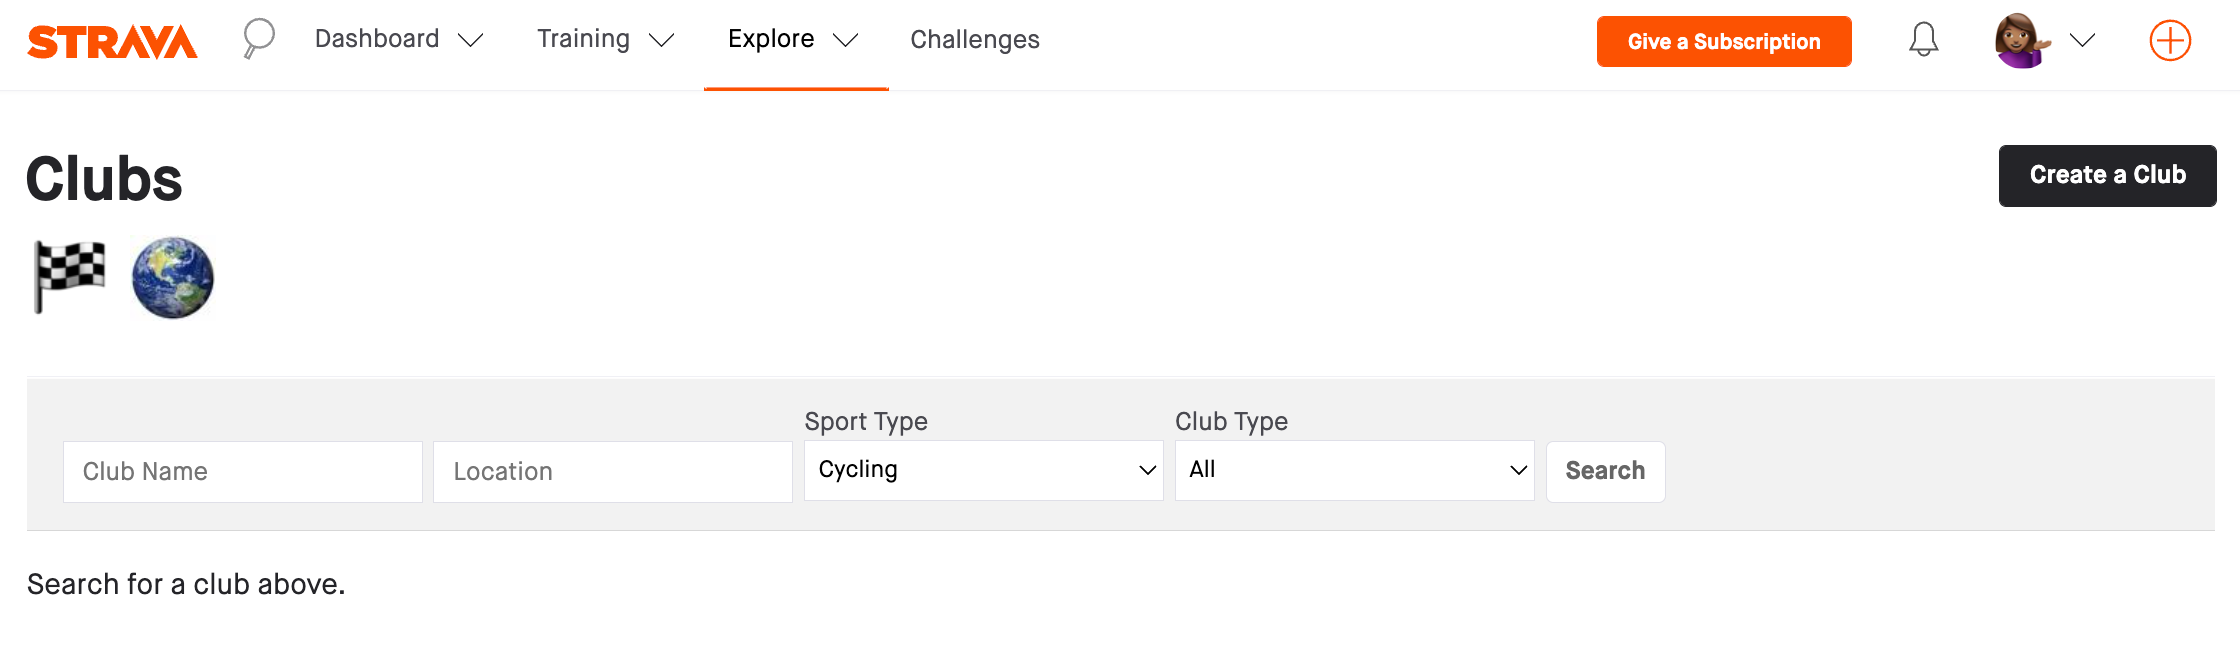The width and height of the screenshot is (2240, 650).
Task: Click the checkered flag club icon
Action: (70, 276)
